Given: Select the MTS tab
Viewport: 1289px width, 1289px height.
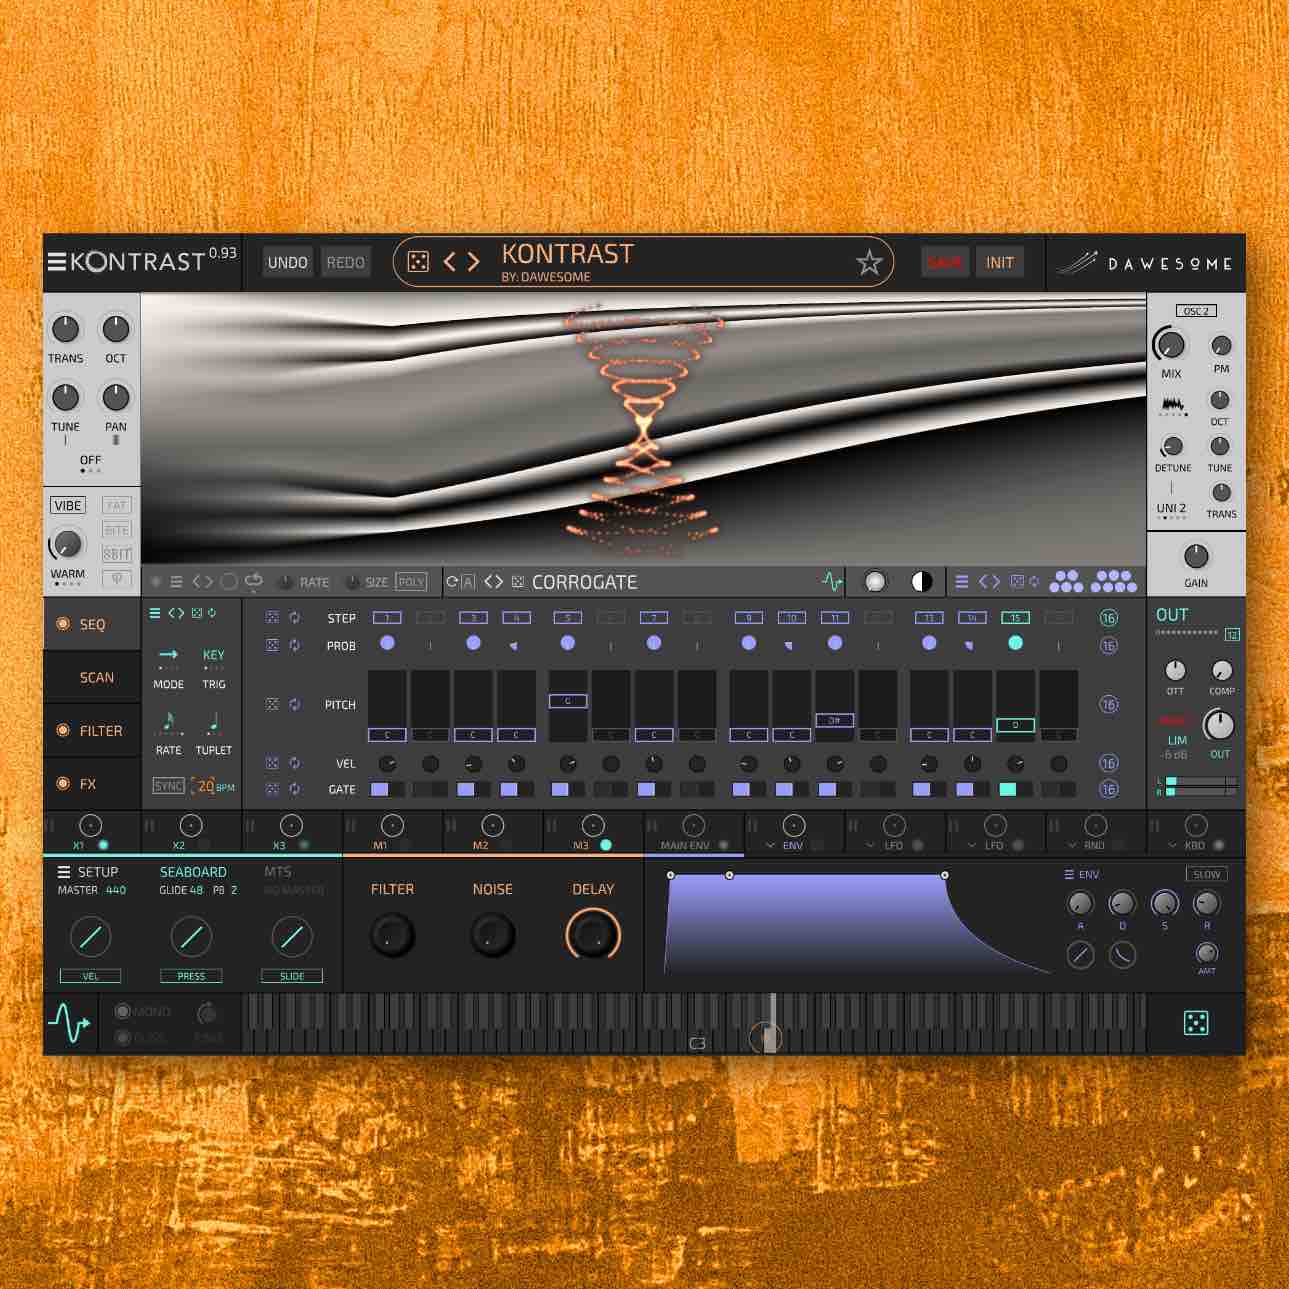Looking at the screenshot, I should (277, 872).
